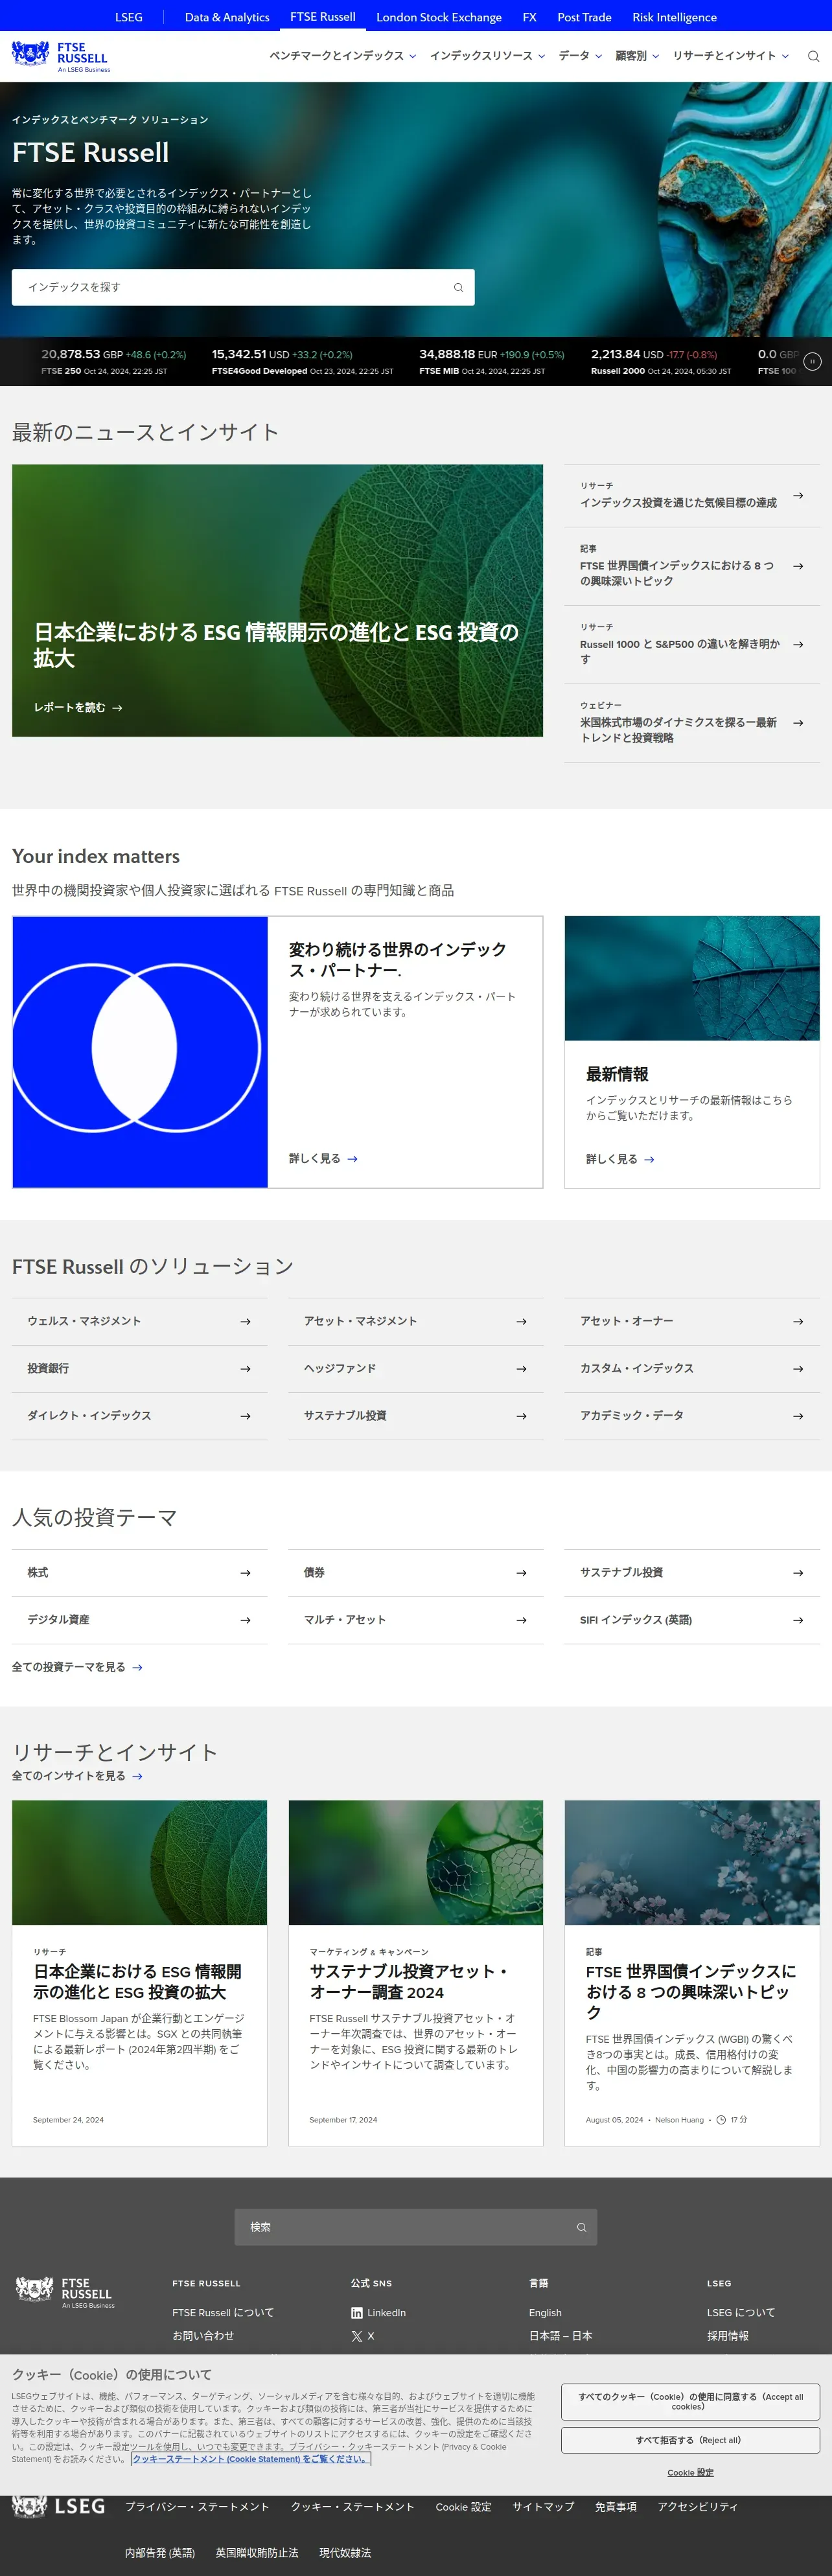Expand リサーチとインサイト menu
832x2576 pixels.
pos(731,56)
